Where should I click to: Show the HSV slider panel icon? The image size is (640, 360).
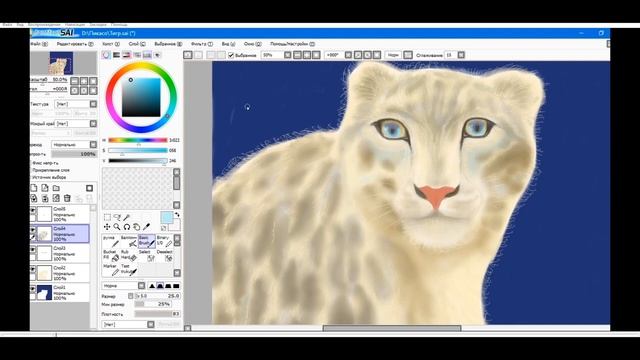pyautogui.click(x=127, y=55)
